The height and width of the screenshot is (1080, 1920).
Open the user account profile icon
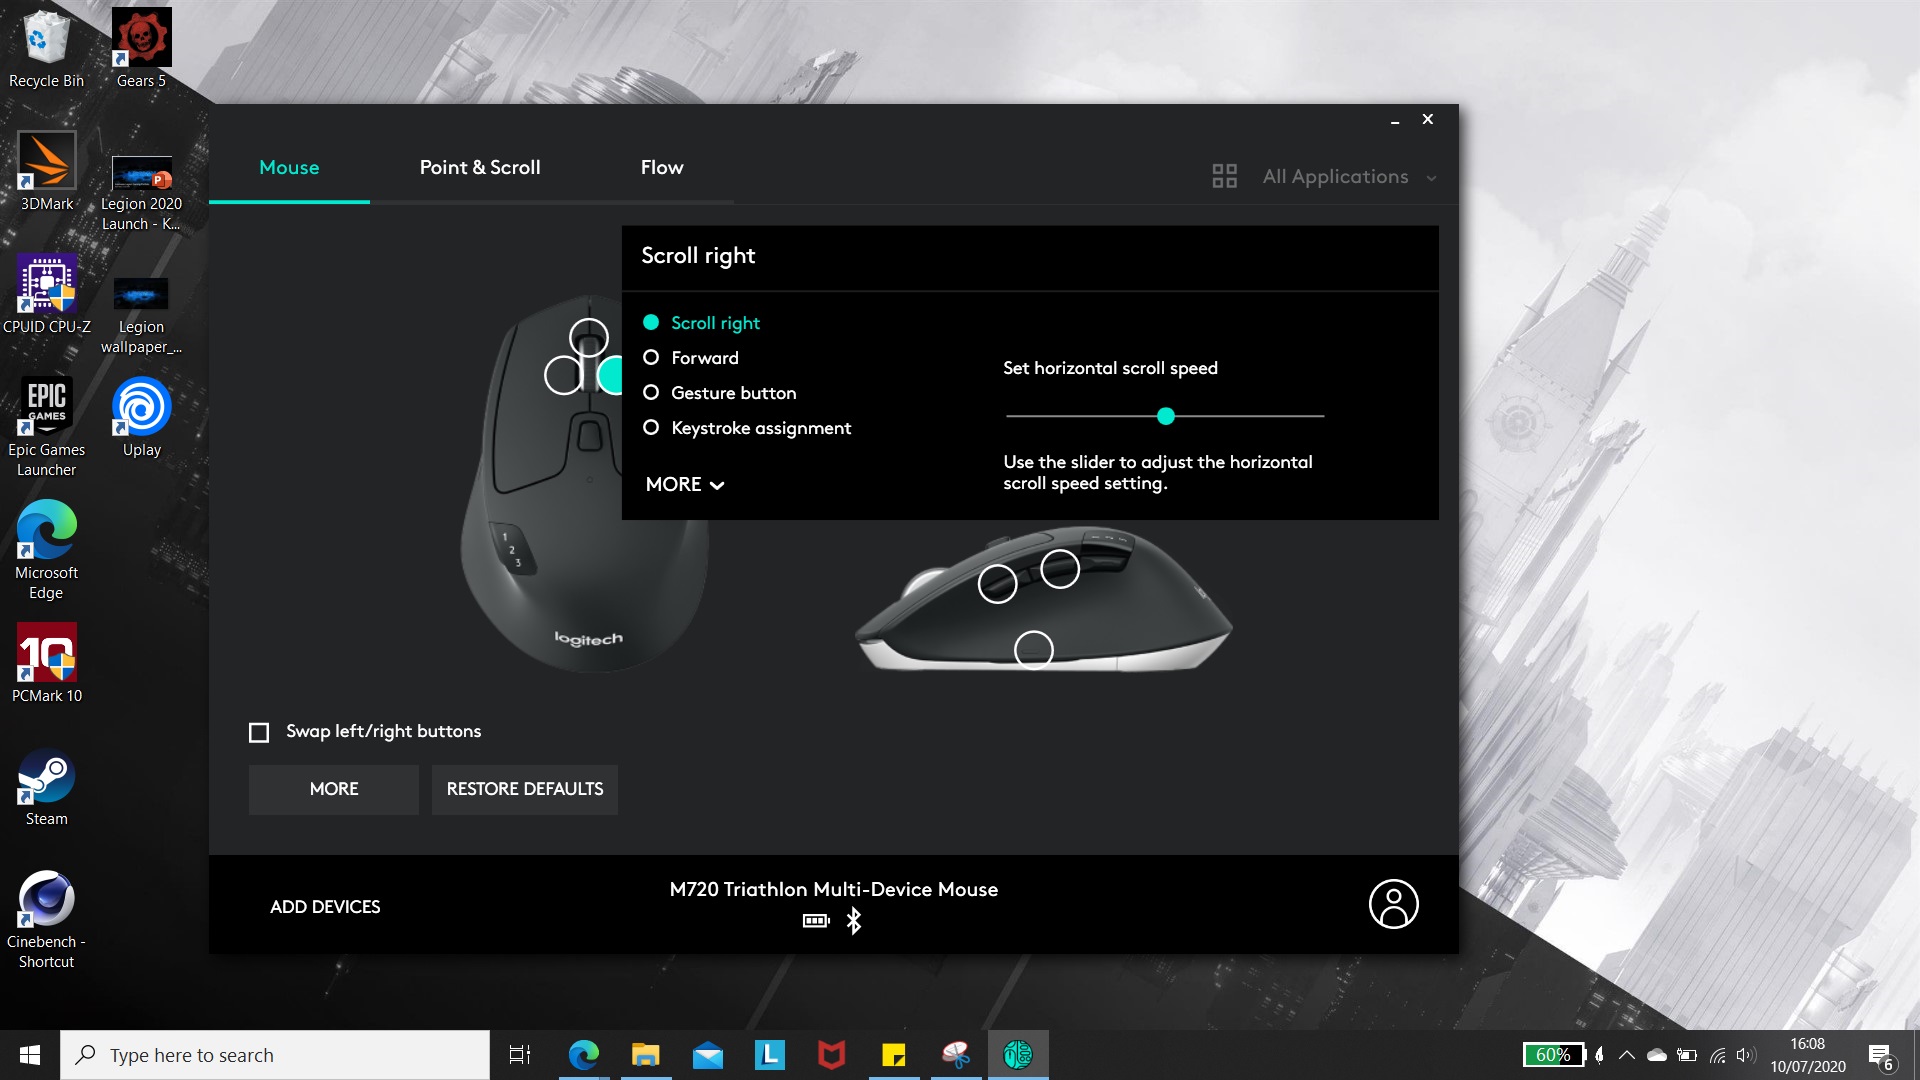(x=1393, y=904)
